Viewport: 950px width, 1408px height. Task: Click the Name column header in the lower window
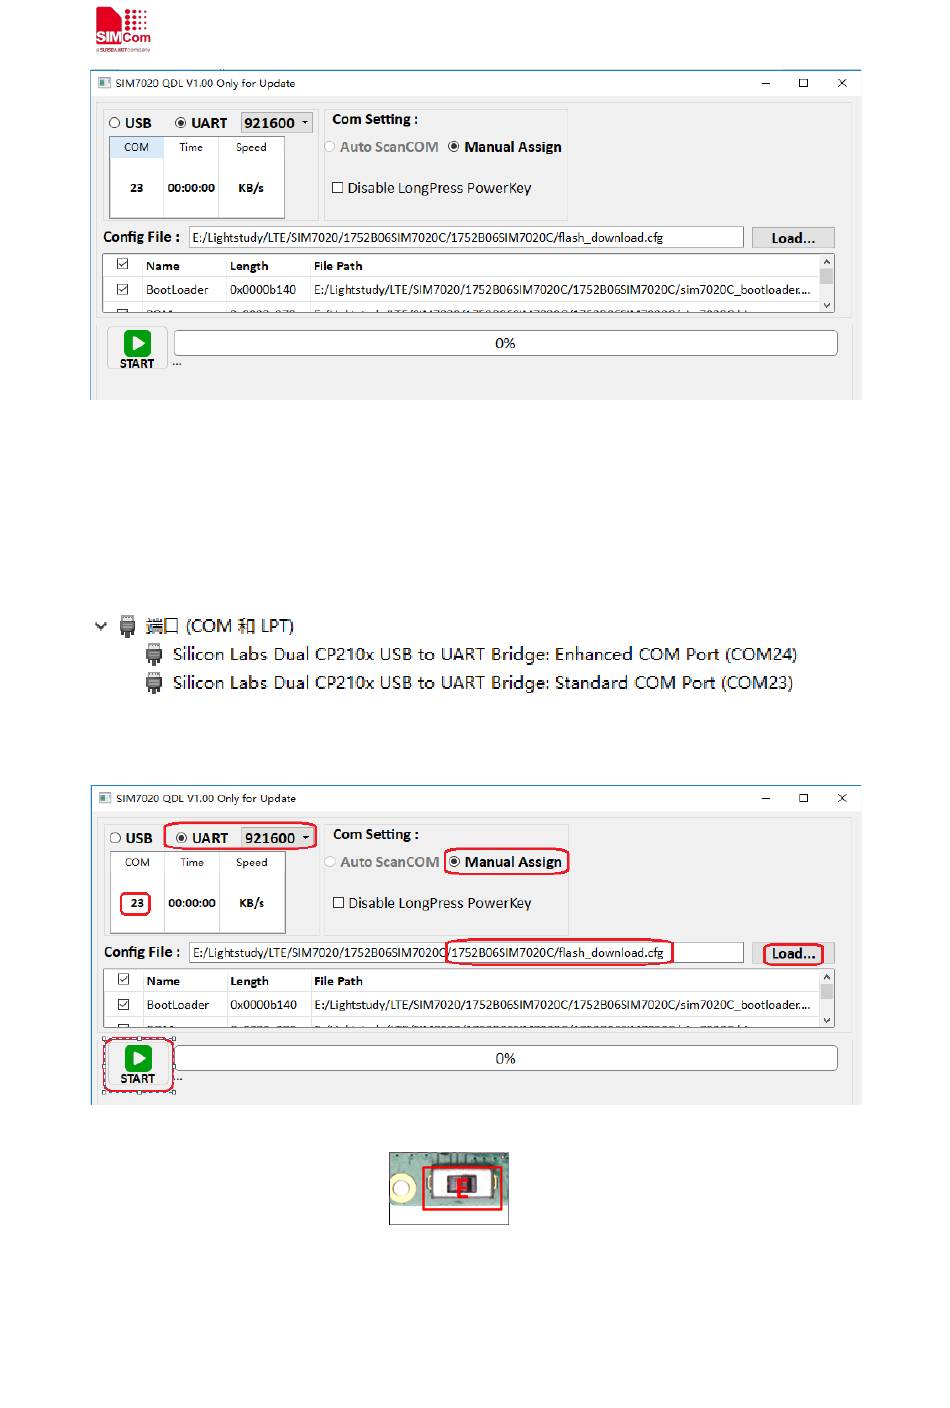point(163,981)
